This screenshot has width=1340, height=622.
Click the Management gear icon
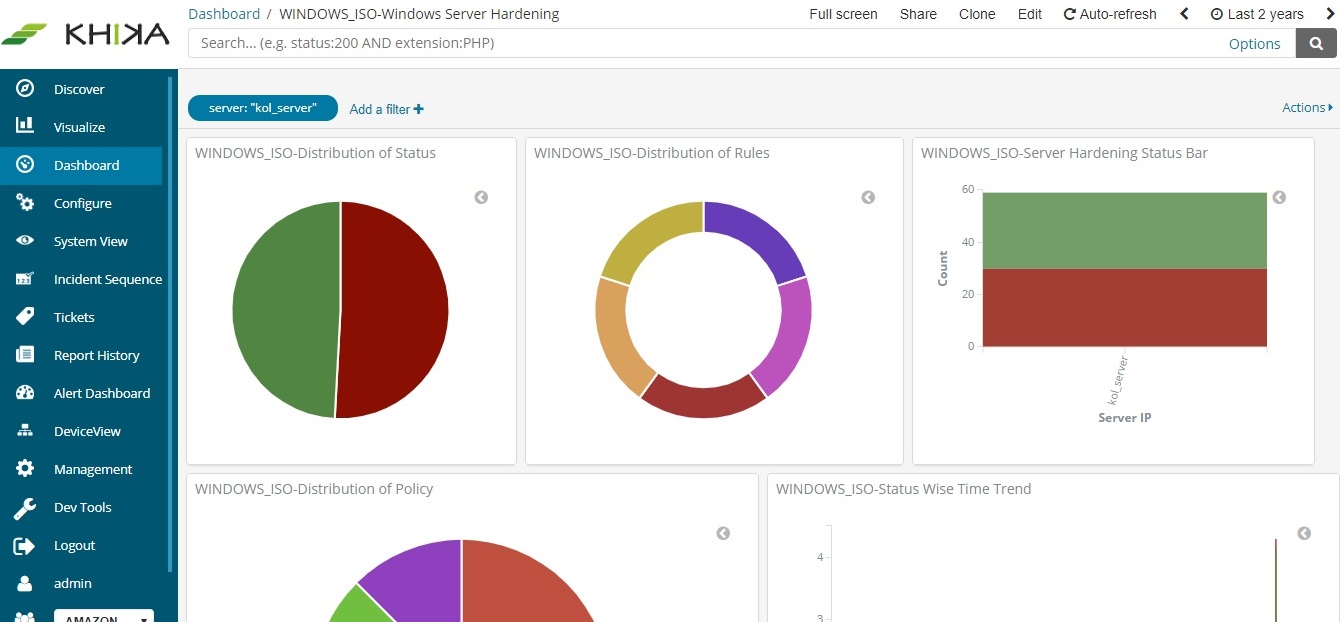tap(25, 469)
